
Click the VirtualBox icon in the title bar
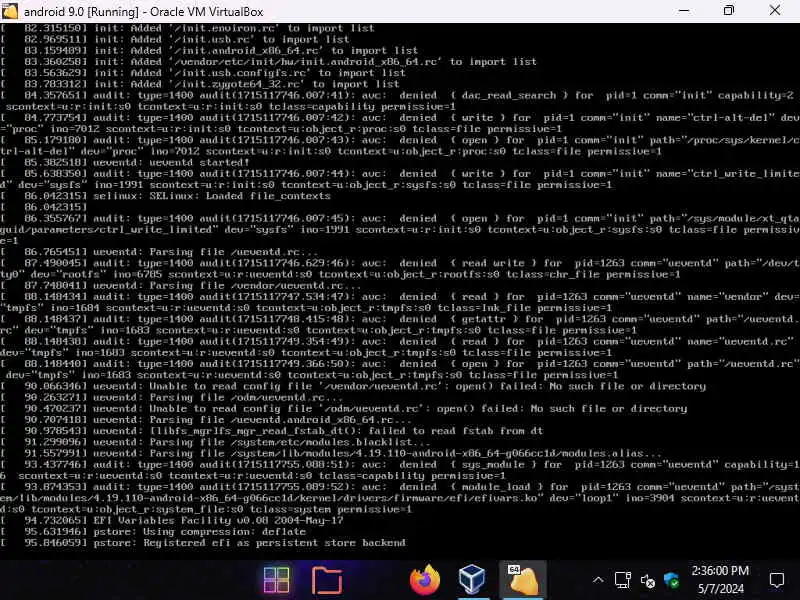coord(10,11)
